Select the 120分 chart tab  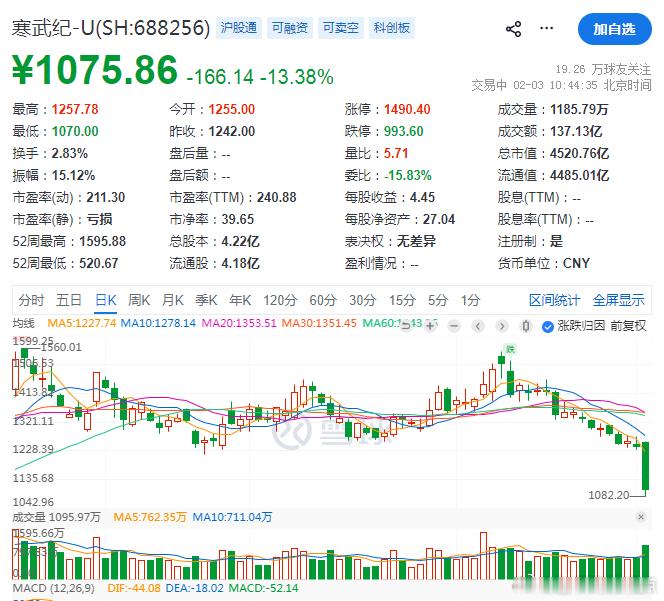point(280,300)
